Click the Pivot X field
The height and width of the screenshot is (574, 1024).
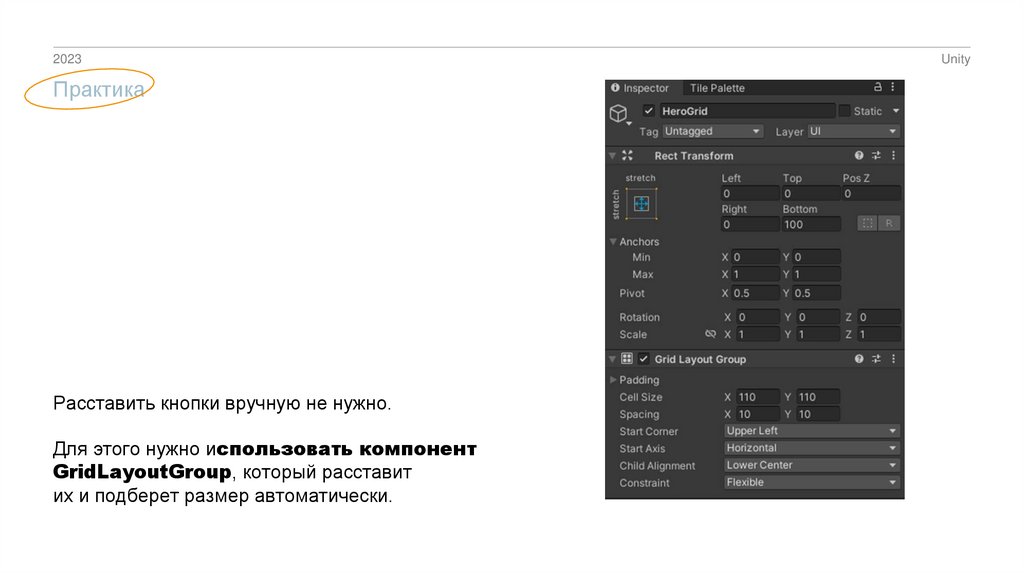(755, 293)
